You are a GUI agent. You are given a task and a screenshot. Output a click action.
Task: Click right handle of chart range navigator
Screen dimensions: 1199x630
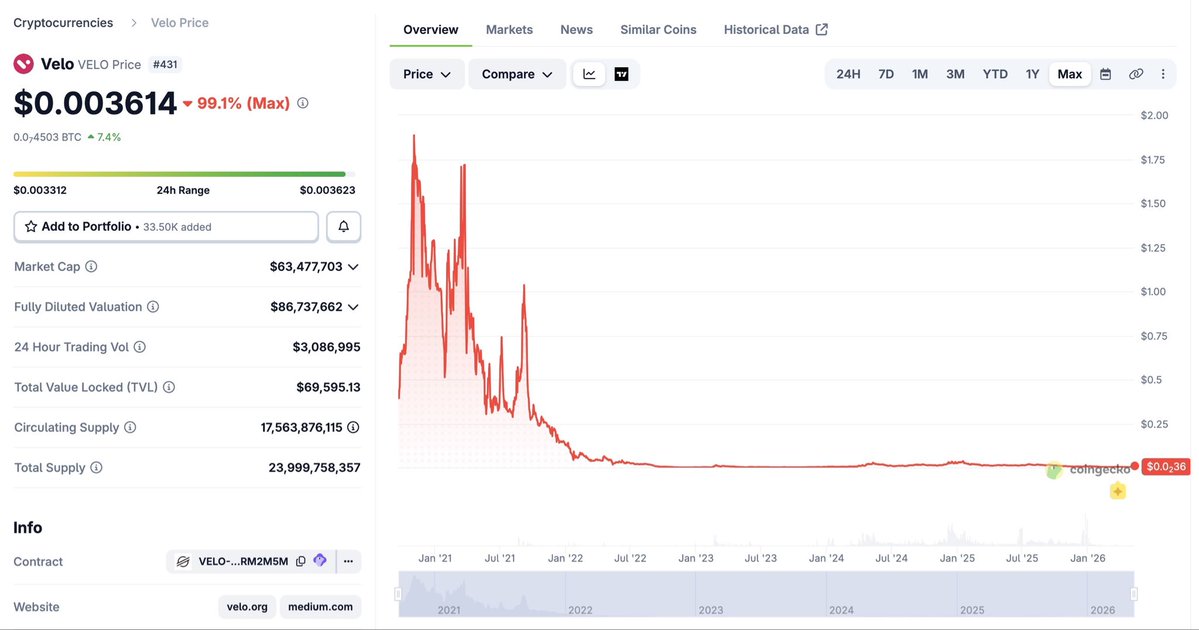(x=1134, y=594)
